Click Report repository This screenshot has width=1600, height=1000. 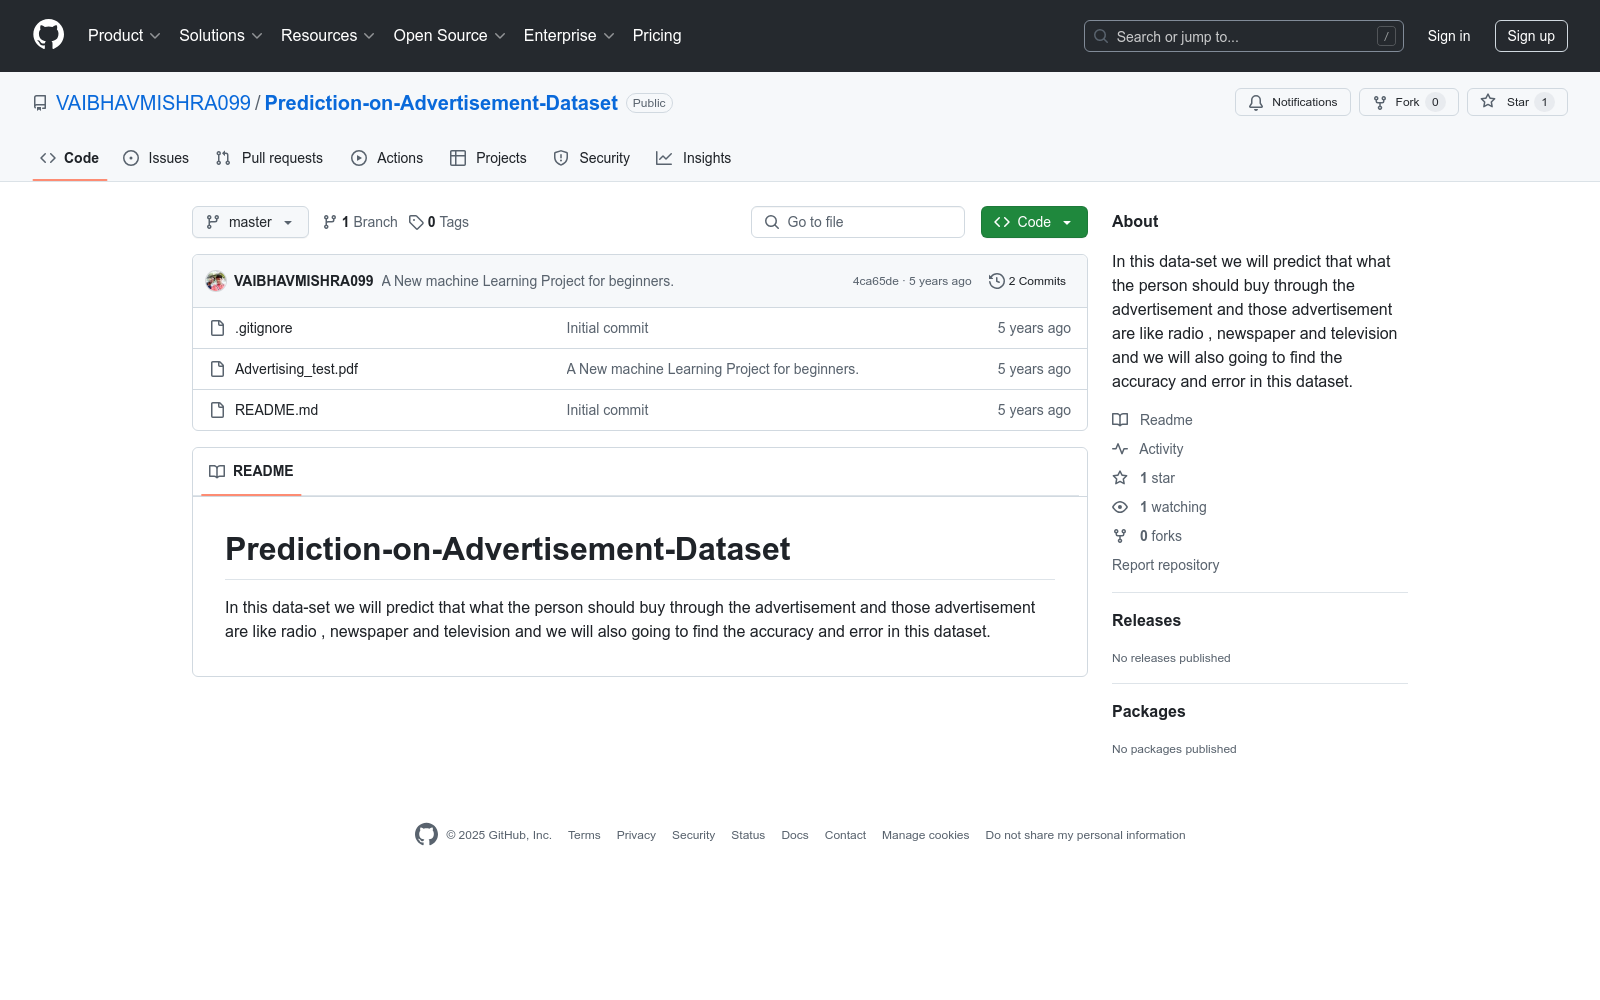click(x=1165, y=565)
